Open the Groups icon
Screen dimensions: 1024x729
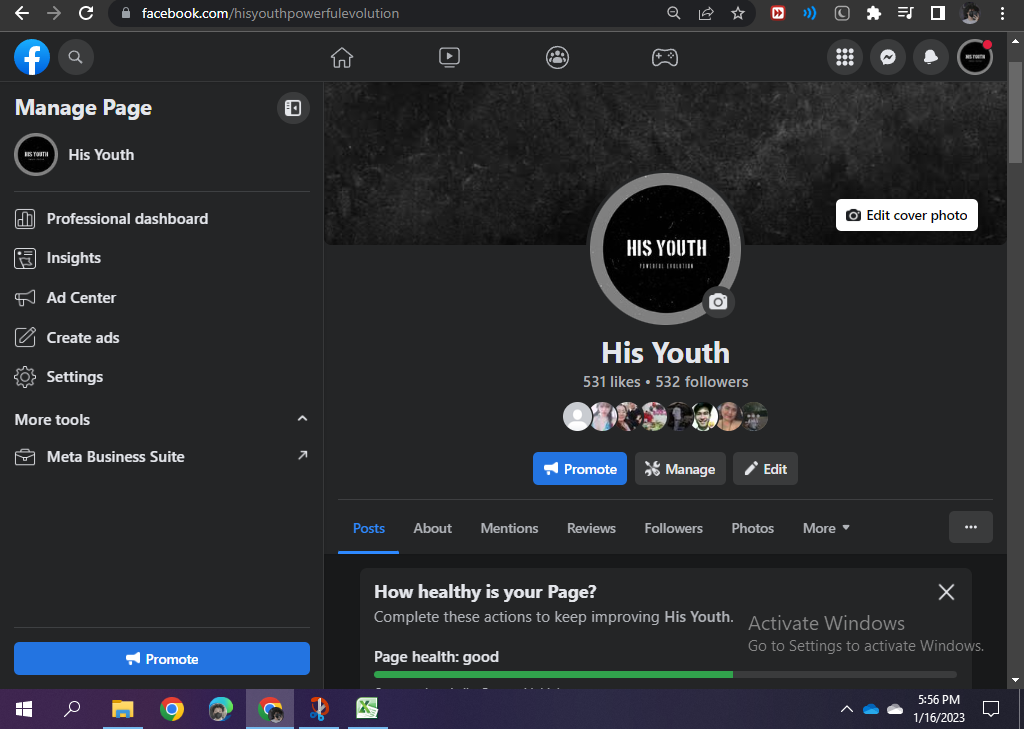point(557,57)
